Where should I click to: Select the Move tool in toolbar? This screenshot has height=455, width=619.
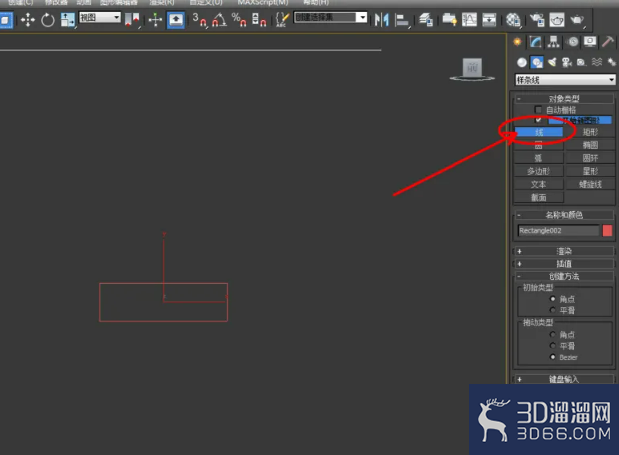pyautogui.click(x=28, y=20)
